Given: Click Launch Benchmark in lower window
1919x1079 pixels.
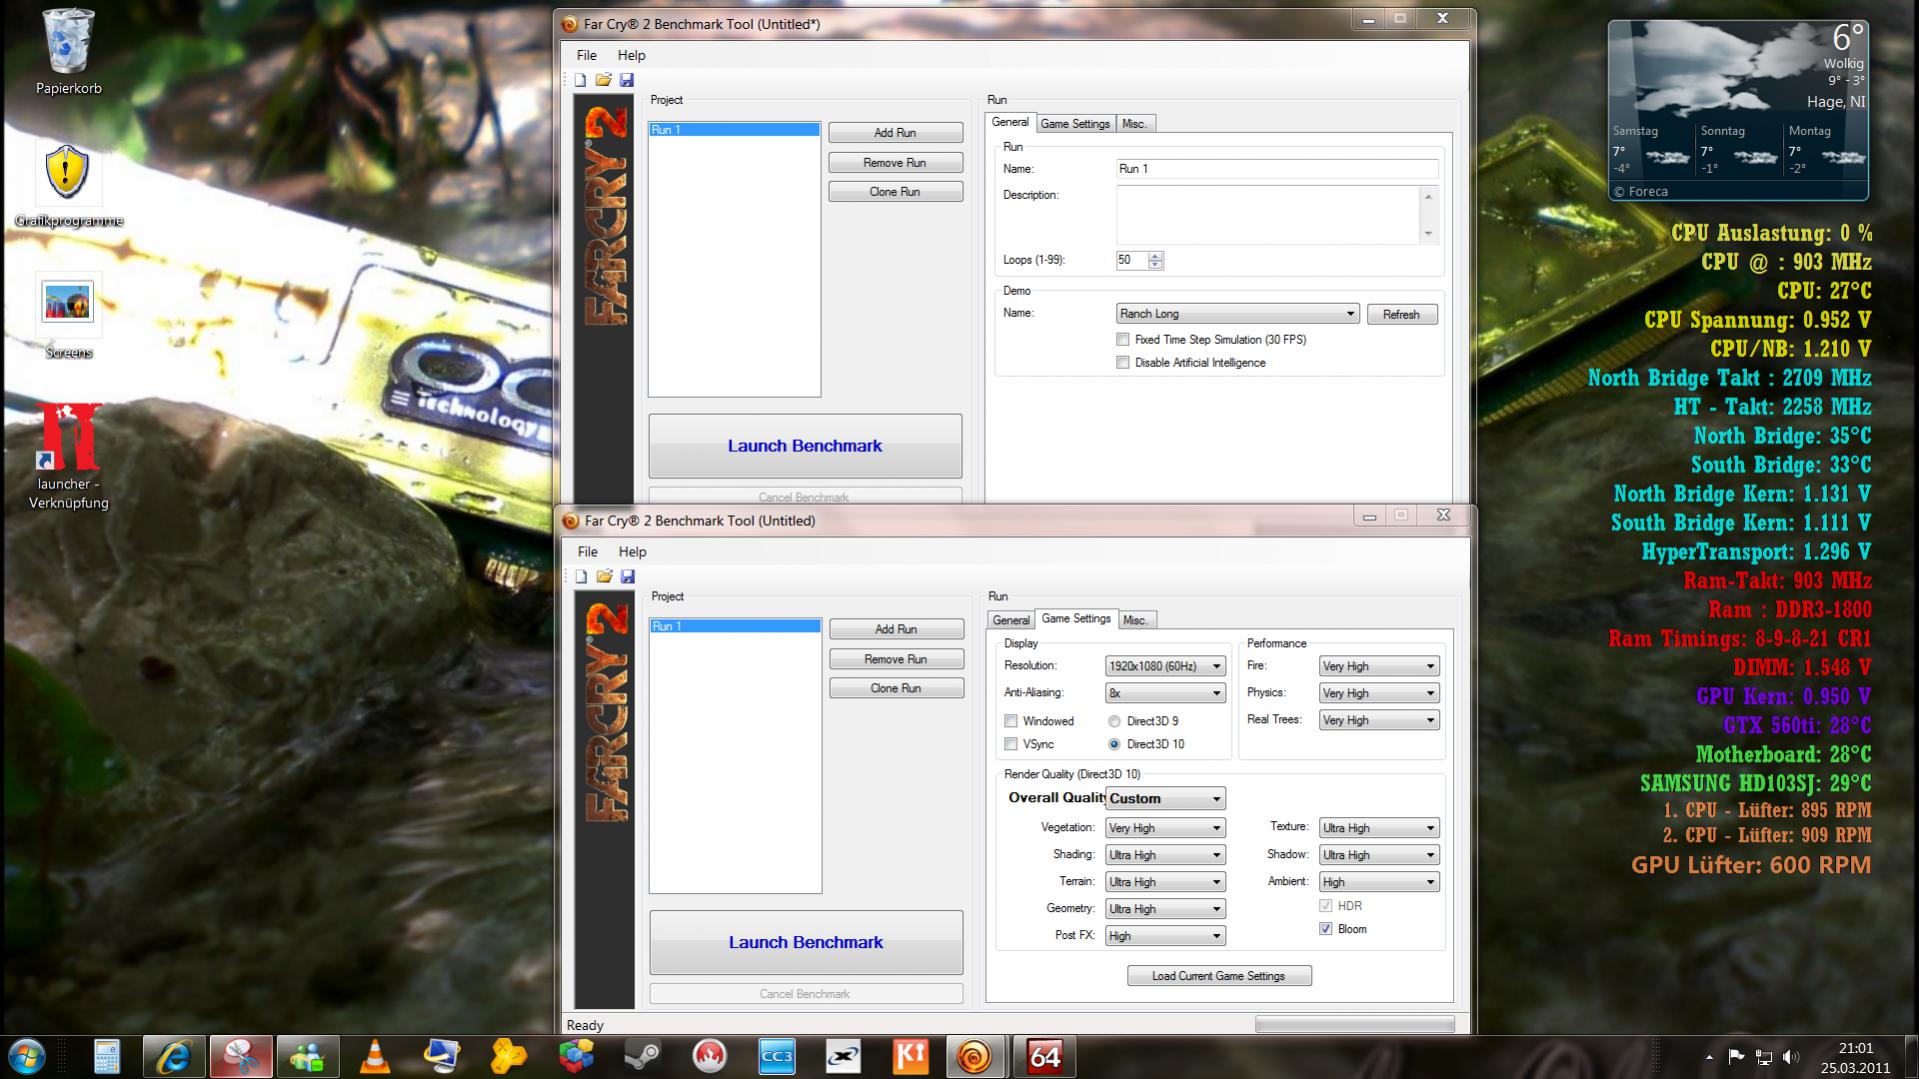Looking at the screenshot, I should pyautogui.click(x=806, y=942).
